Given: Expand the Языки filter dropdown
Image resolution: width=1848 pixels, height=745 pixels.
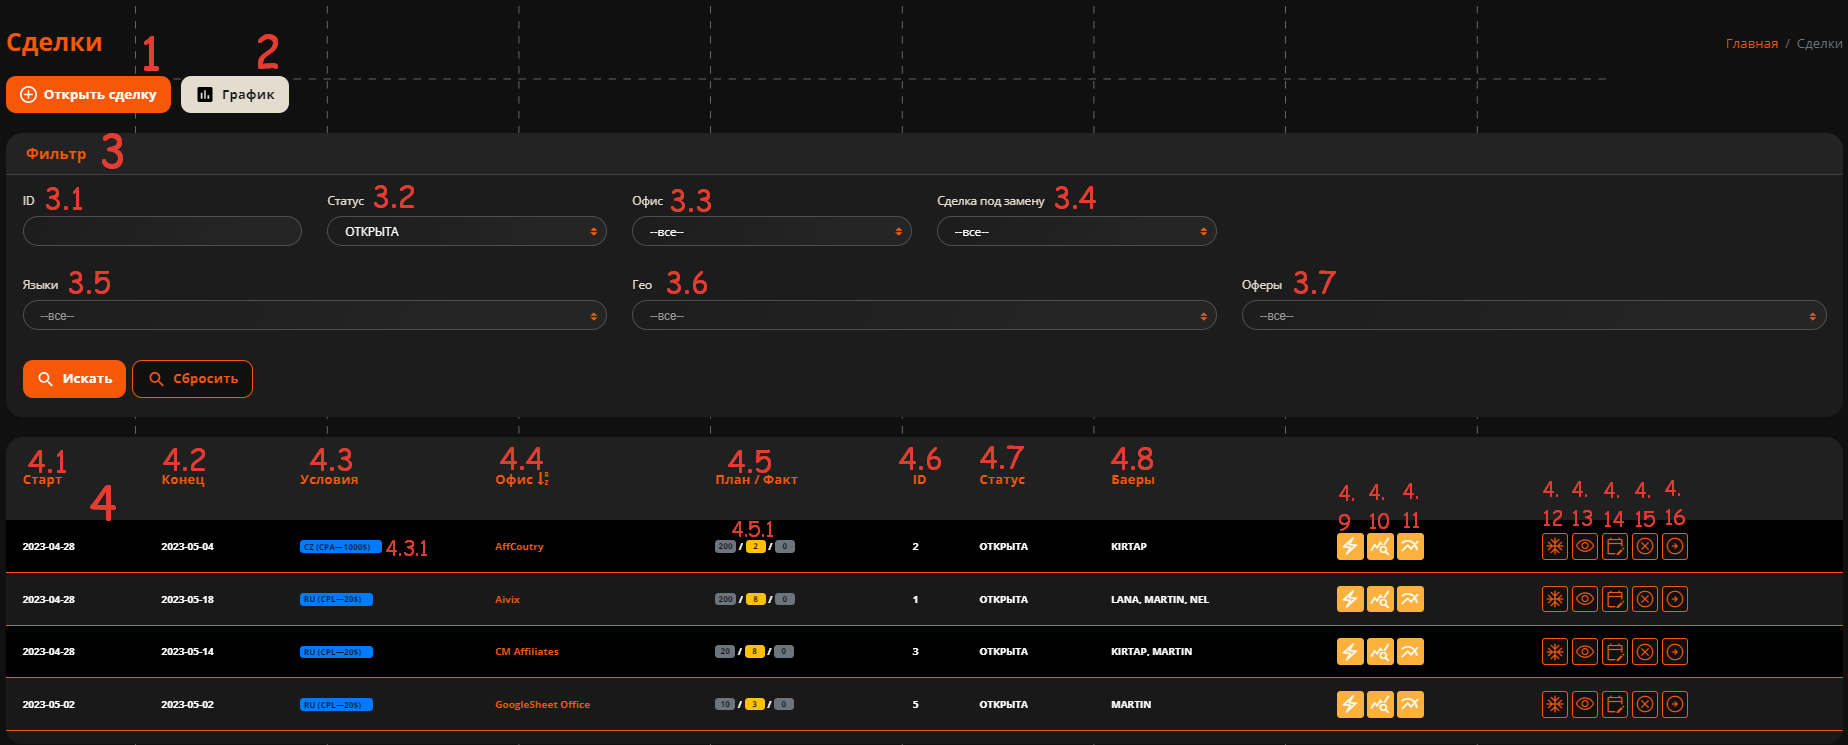Looking at the screenshot, I should click(315, 315).
